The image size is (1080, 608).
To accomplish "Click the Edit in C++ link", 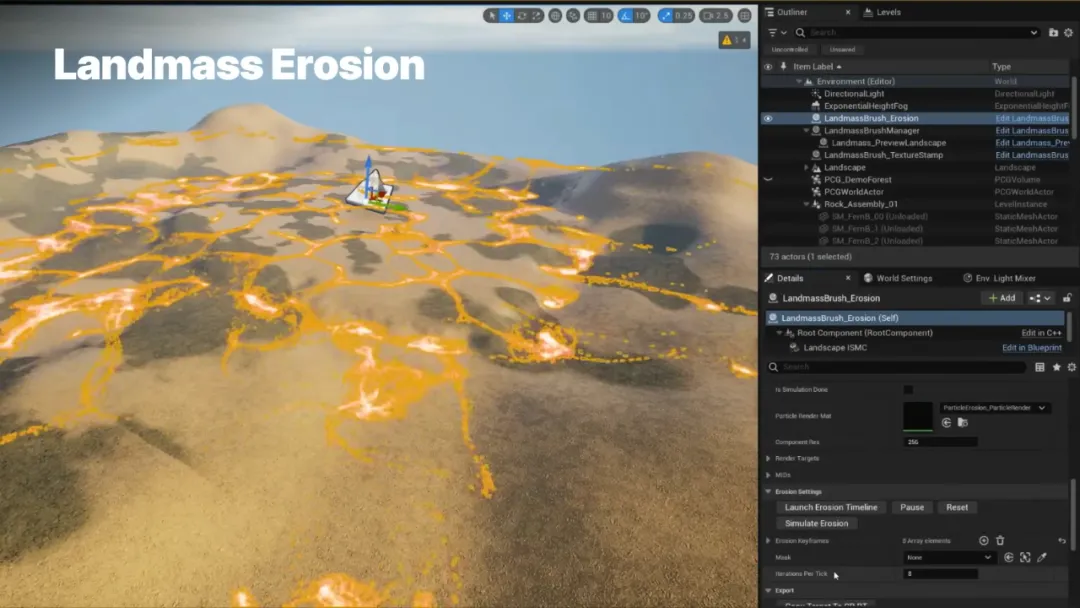I will click(1041, 333).
